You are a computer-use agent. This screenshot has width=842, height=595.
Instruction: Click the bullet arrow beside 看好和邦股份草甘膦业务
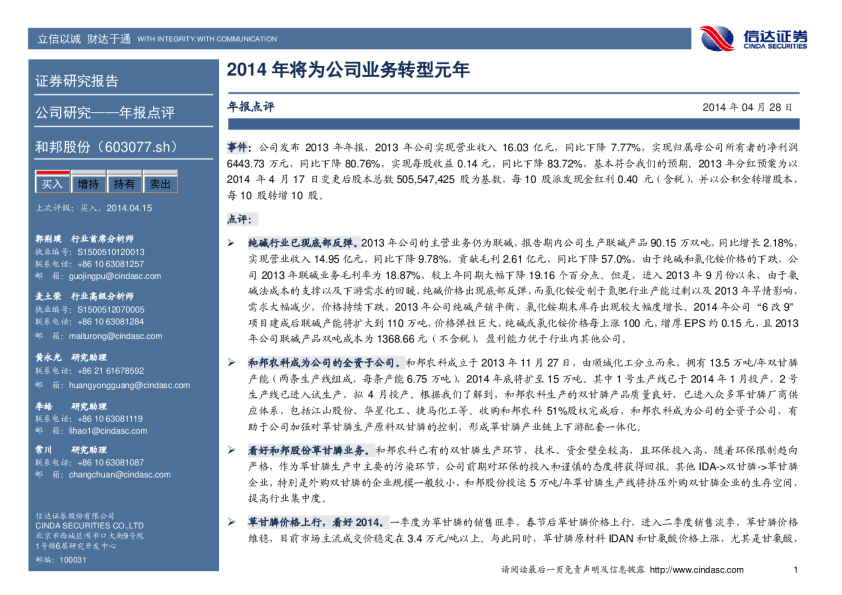pos(231,451)
